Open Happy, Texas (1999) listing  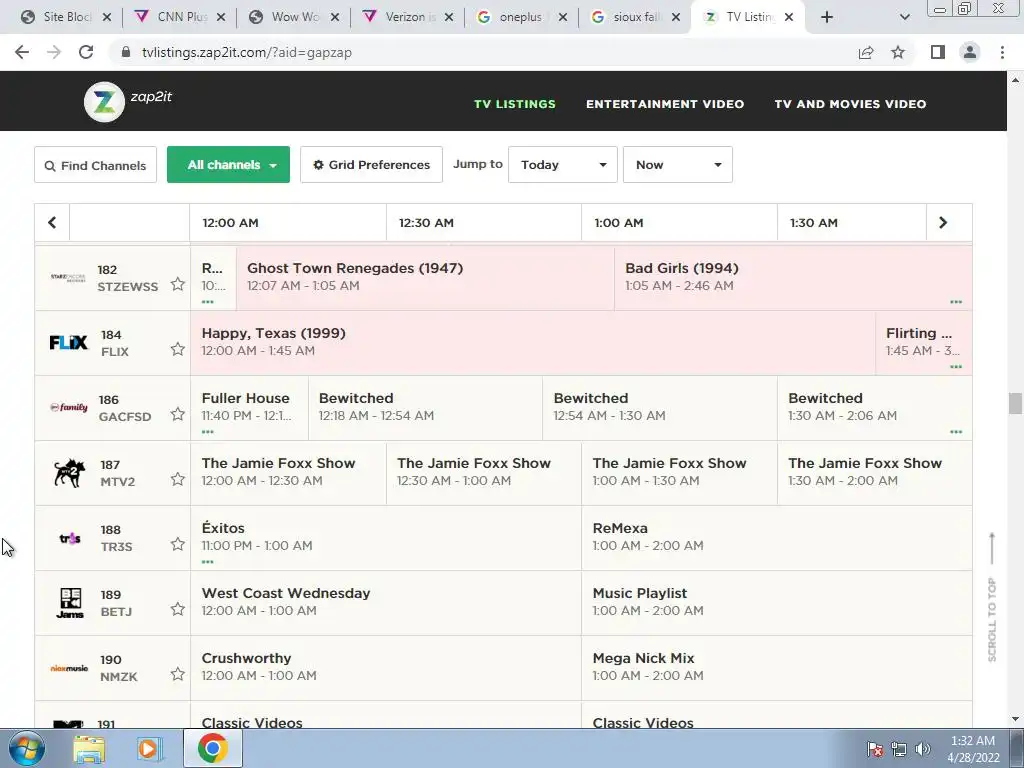tap(532, 342)
